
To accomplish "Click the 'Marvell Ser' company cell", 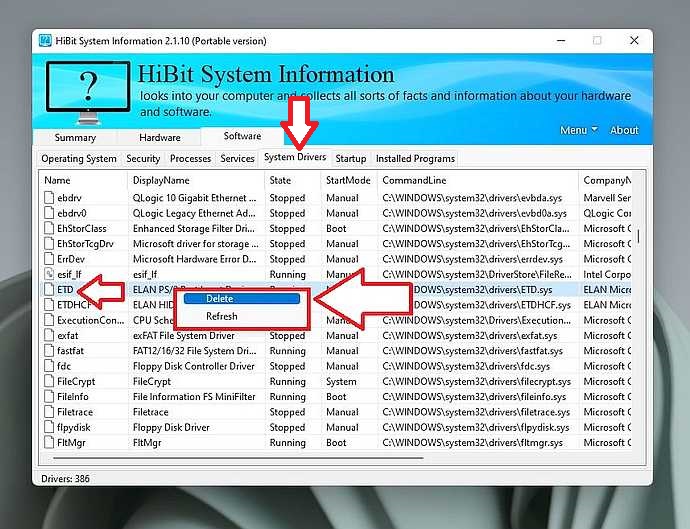I will [x=607, y=198].
